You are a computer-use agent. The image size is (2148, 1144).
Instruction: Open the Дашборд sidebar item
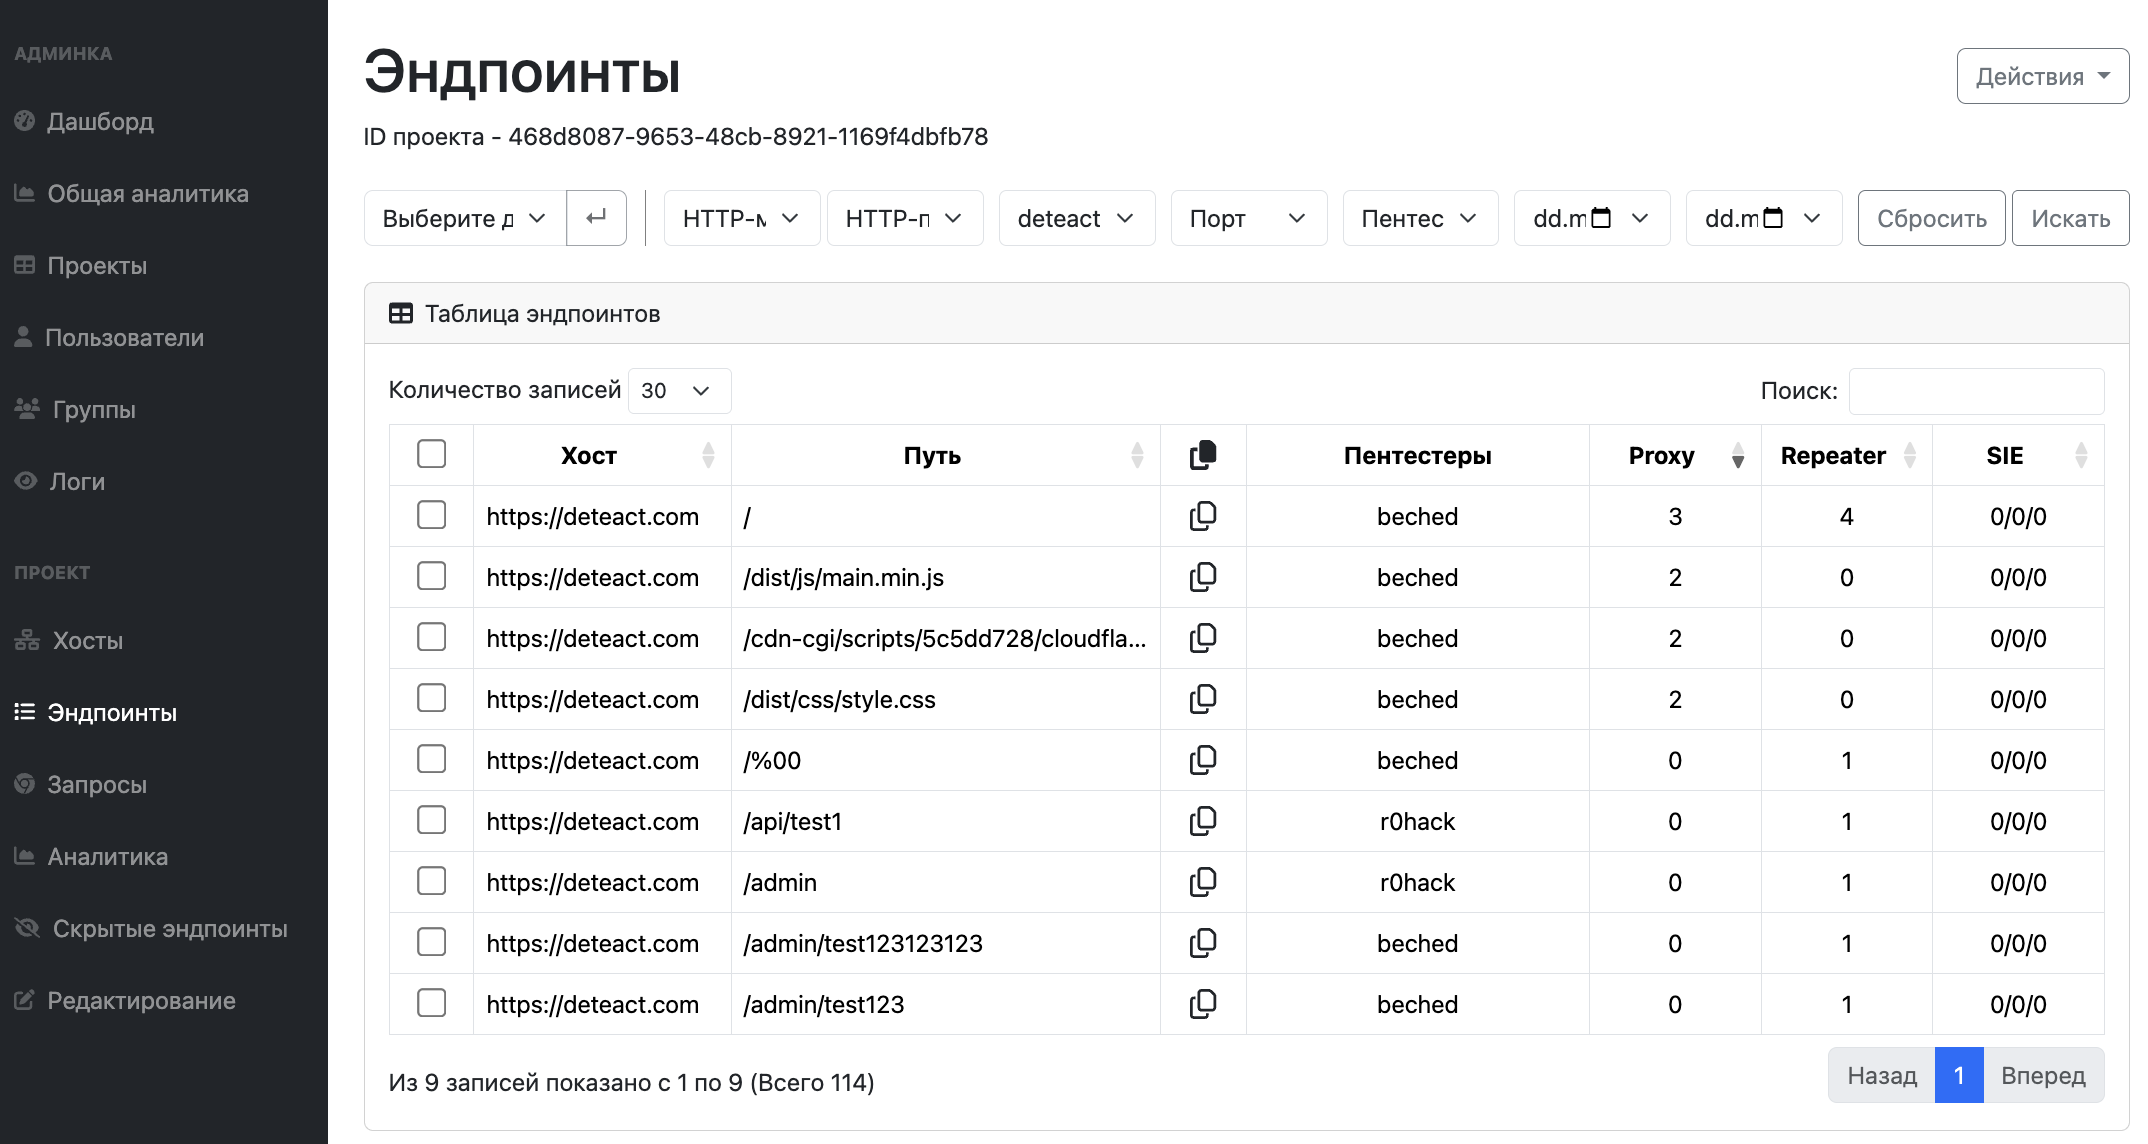tap(85, 122)
